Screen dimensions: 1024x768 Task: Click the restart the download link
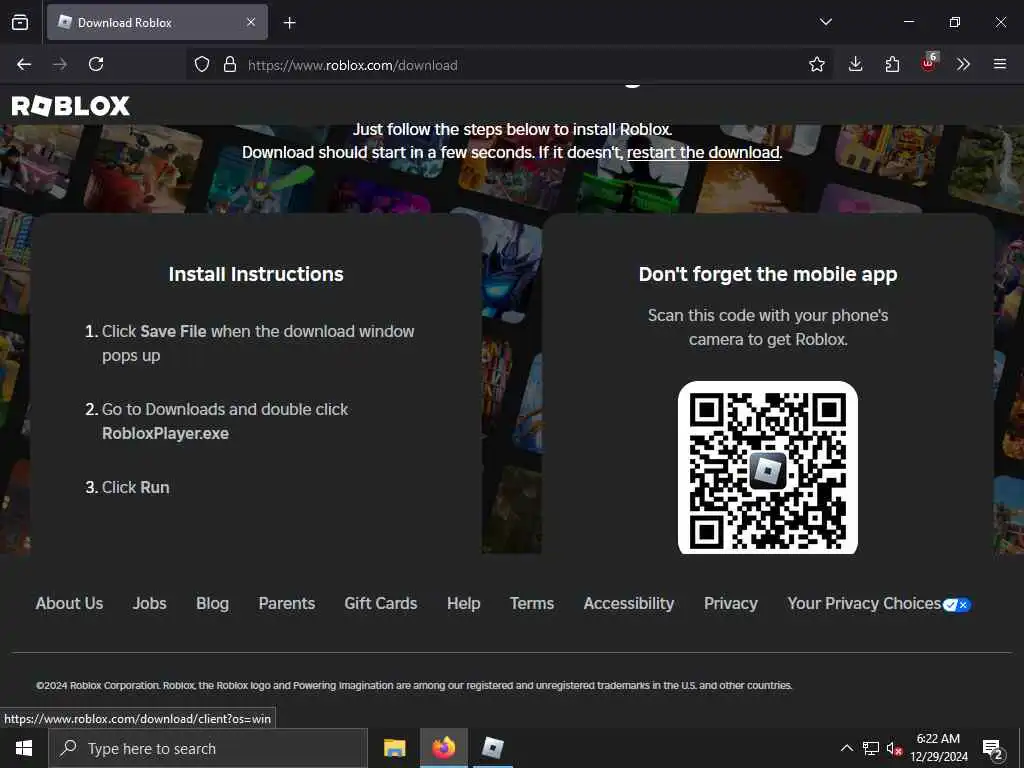click(703, 152)
